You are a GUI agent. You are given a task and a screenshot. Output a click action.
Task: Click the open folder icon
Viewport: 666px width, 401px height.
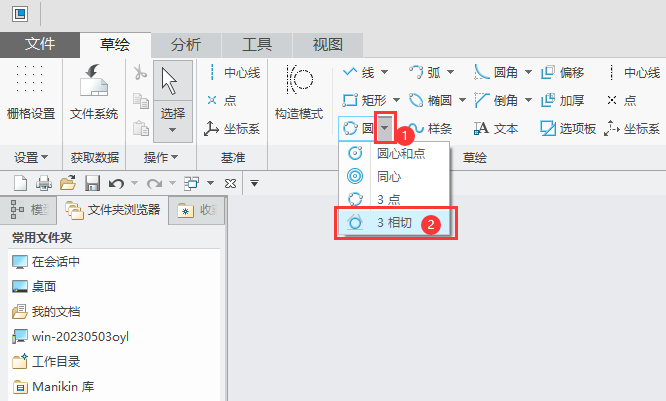tap(68, 184)
